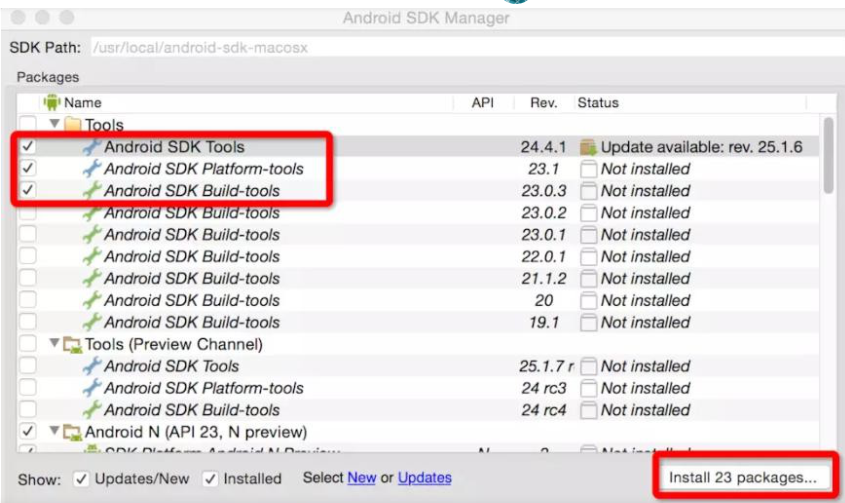
Task: Click the vertical scrollbar of package list
Action: click(x=828, y=155)
